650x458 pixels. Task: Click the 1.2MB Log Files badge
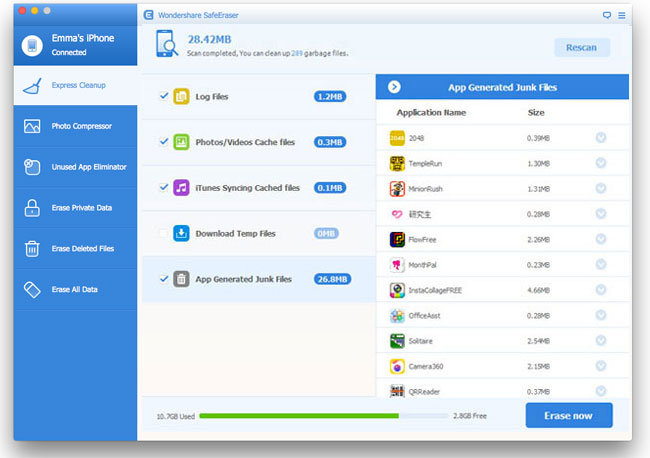tap(330, 97)
